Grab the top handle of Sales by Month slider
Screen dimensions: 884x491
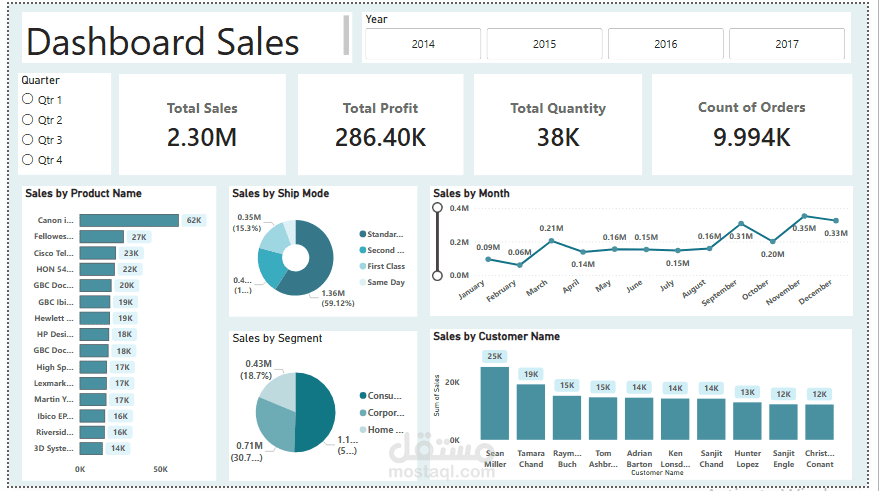tap(437, 207)
